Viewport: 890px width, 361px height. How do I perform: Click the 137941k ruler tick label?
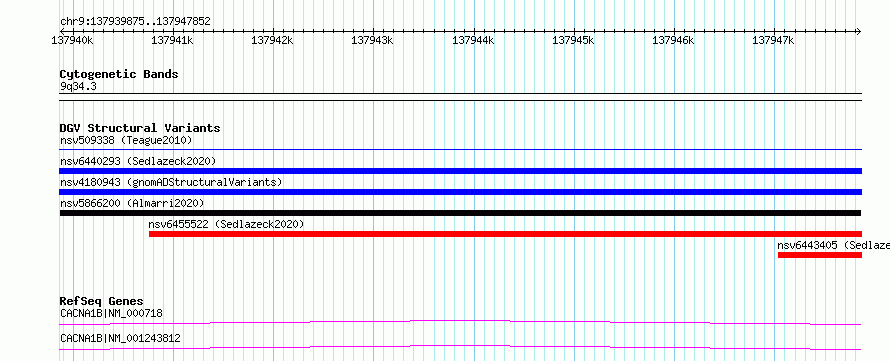tap(173, 40)
